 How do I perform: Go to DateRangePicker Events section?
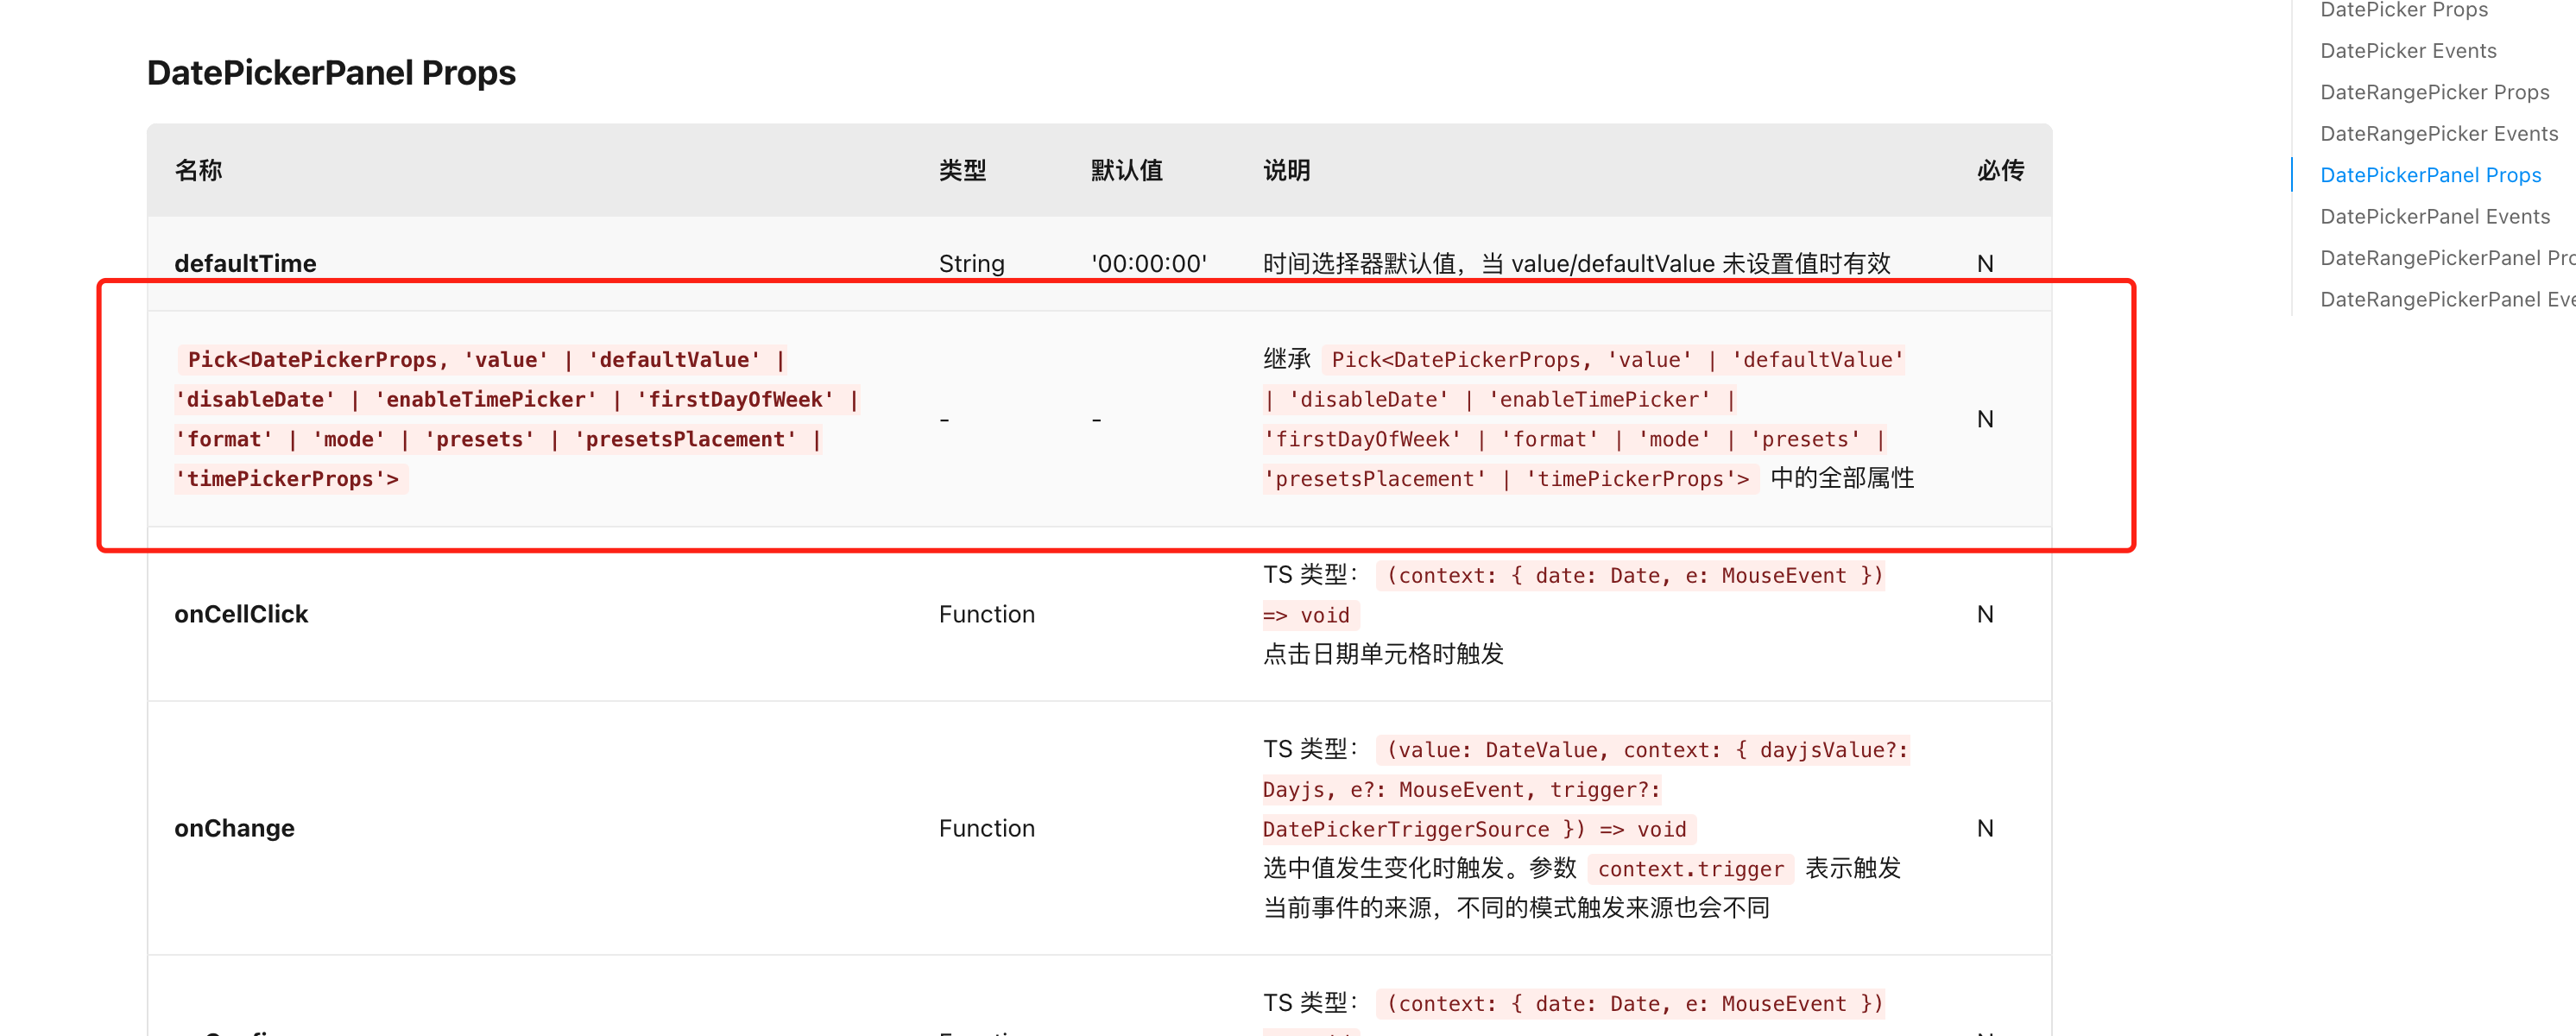click(x=2438, y=132)
